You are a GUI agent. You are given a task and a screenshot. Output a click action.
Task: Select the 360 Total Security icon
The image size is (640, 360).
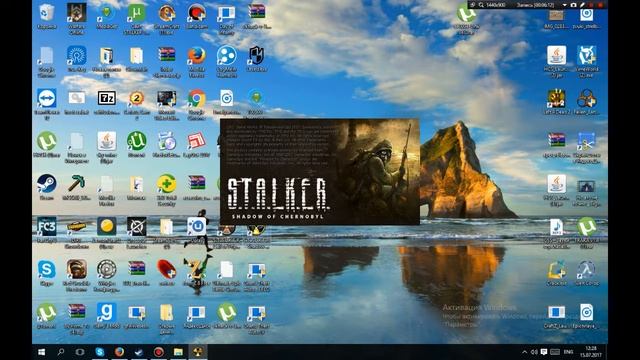(x=167, y=184)
